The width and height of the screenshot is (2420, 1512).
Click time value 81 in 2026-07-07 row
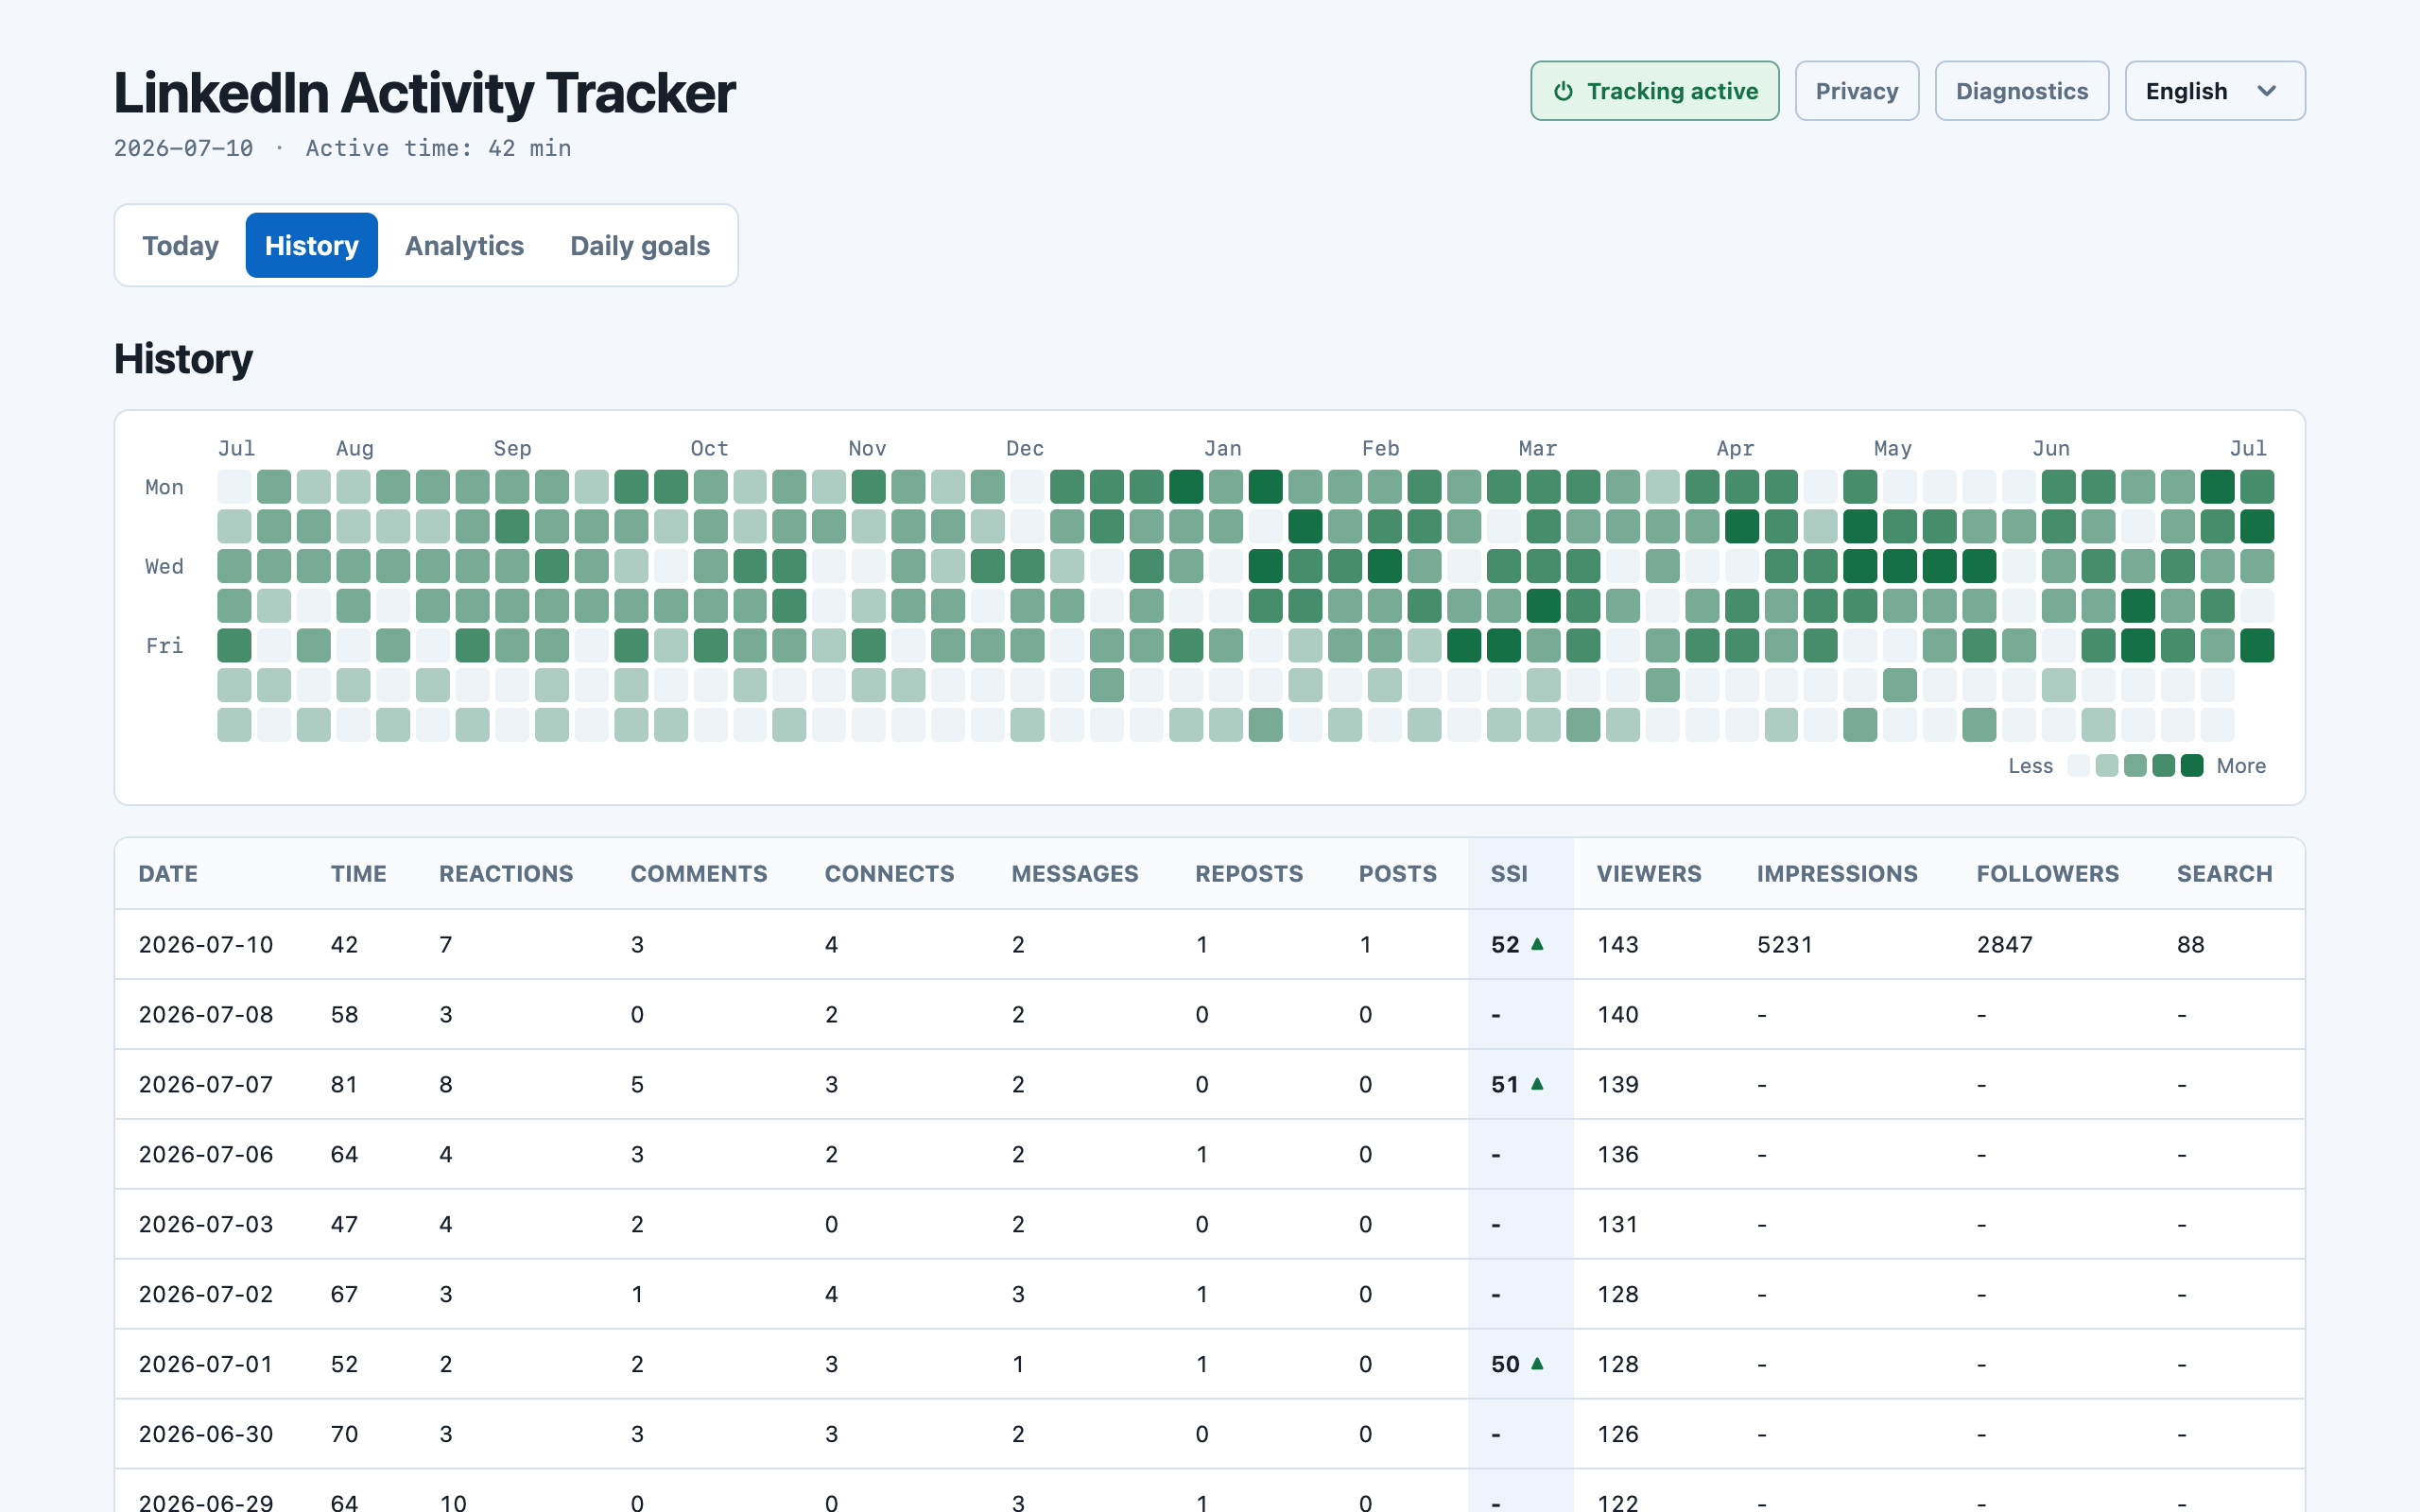(344, 1084)
